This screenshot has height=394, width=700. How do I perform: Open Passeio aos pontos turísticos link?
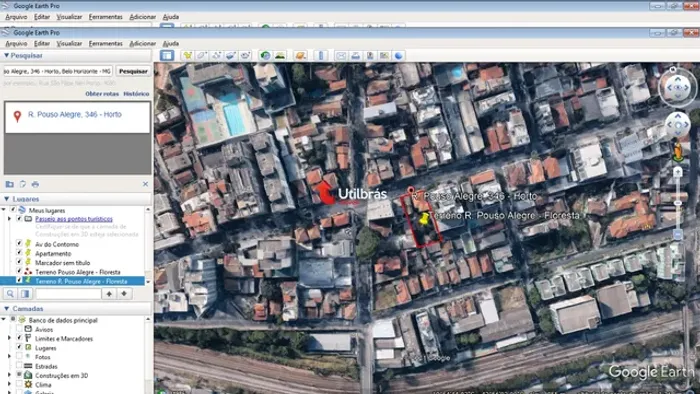74,219
